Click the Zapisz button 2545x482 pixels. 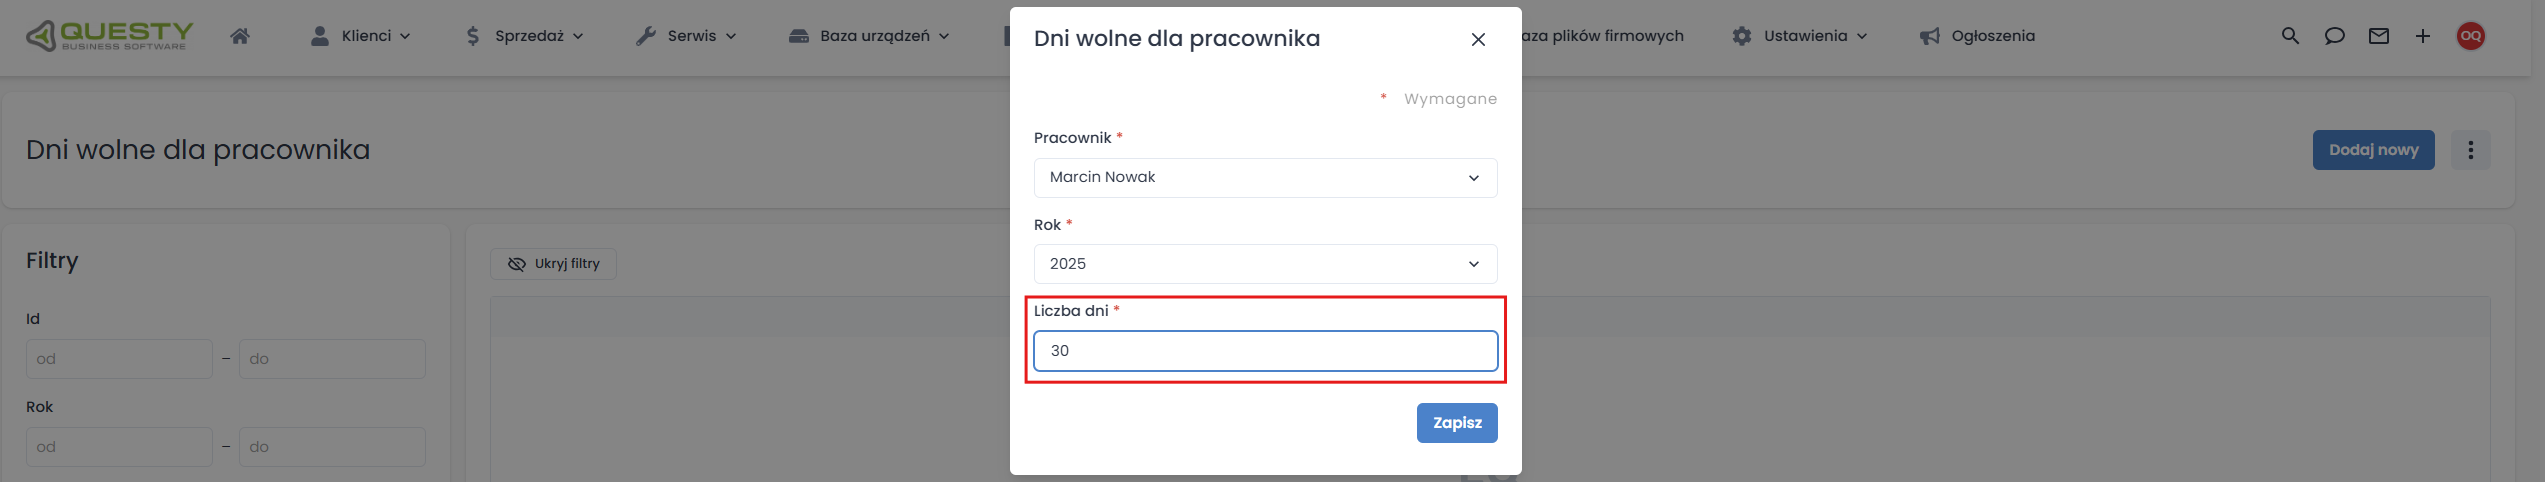1457,423
